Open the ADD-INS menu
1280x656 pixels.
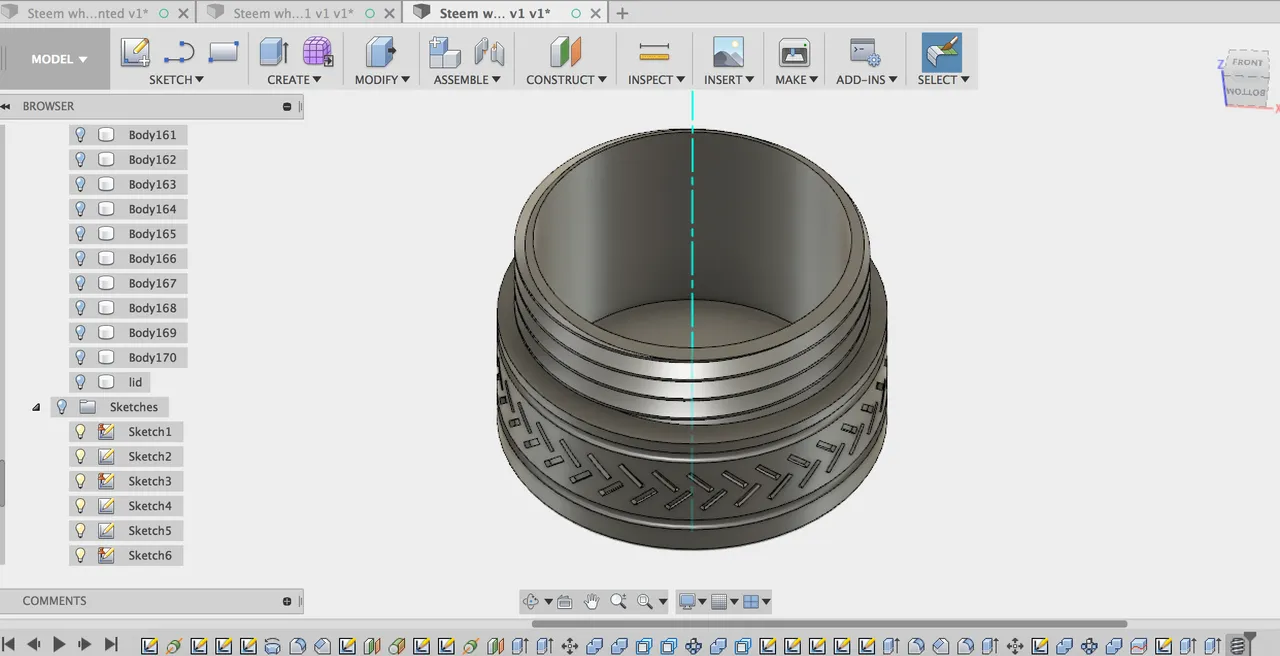point(867,80)
